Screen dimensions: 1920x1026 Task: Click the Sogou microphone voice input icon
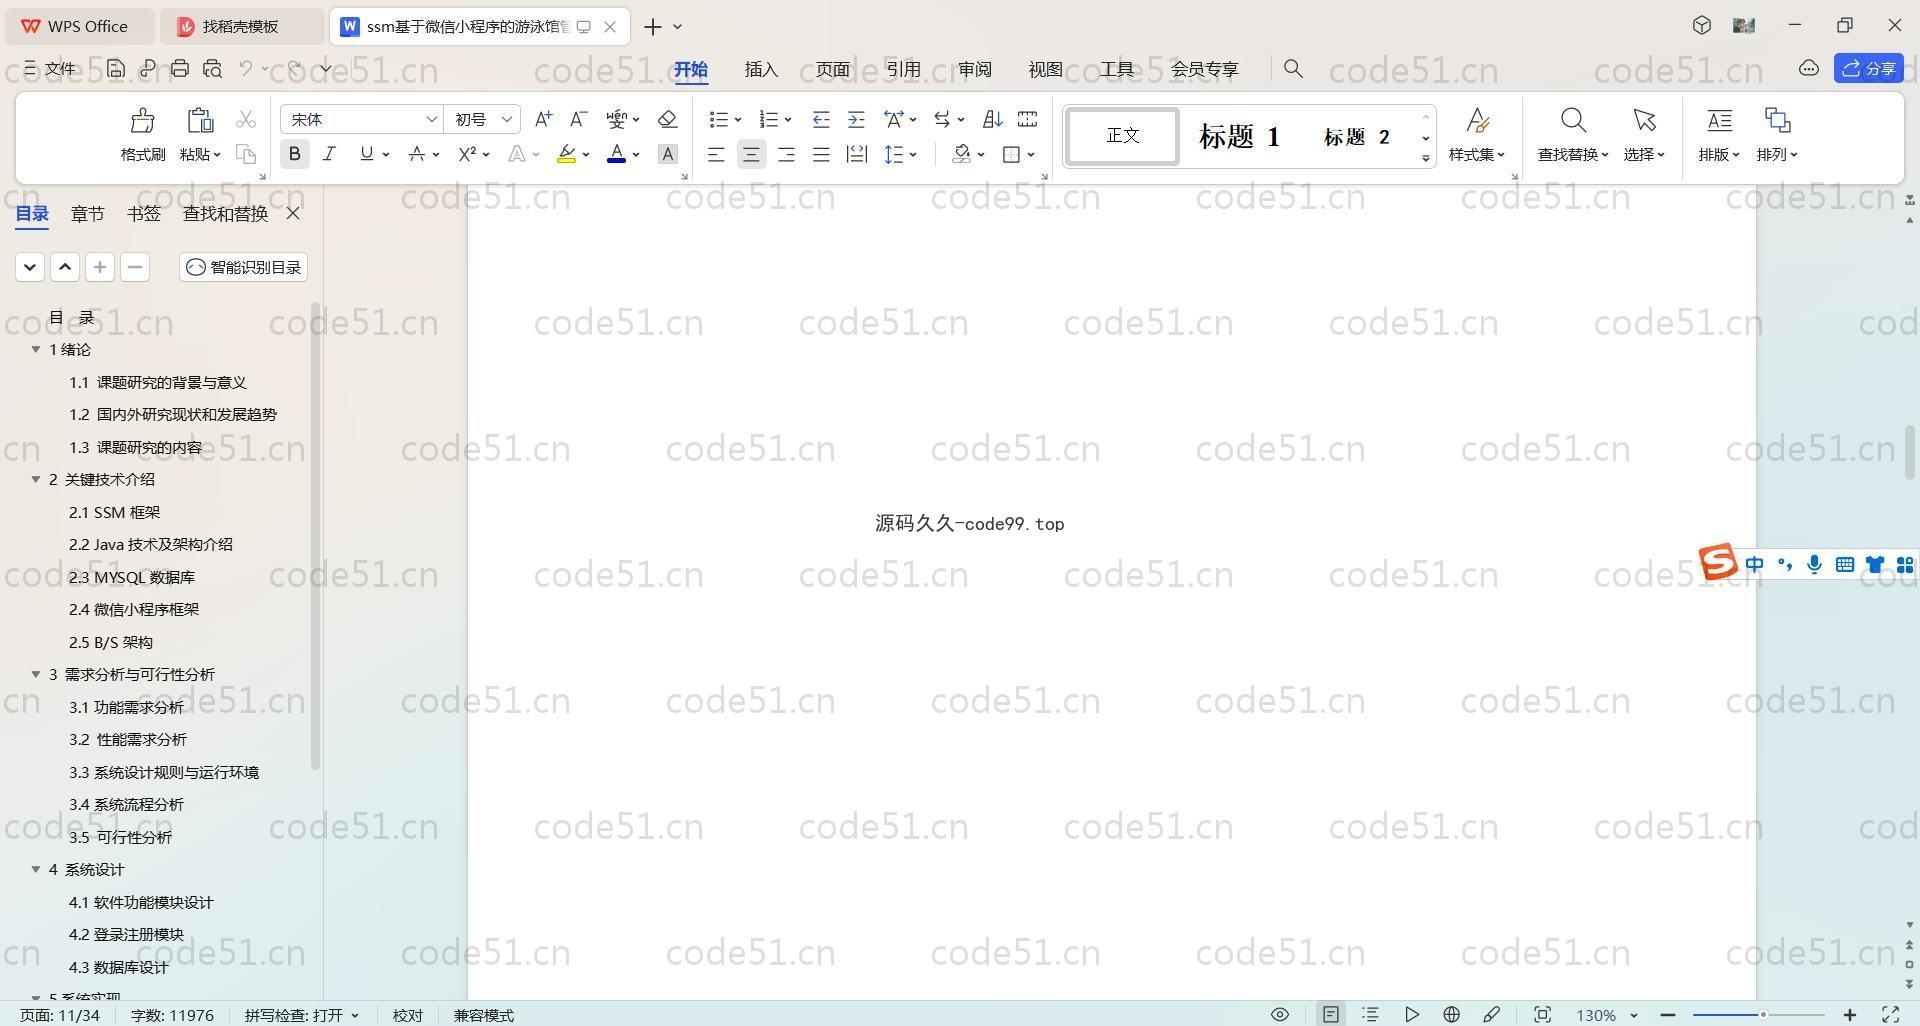pyautogui.click(x=1814, y=565)
